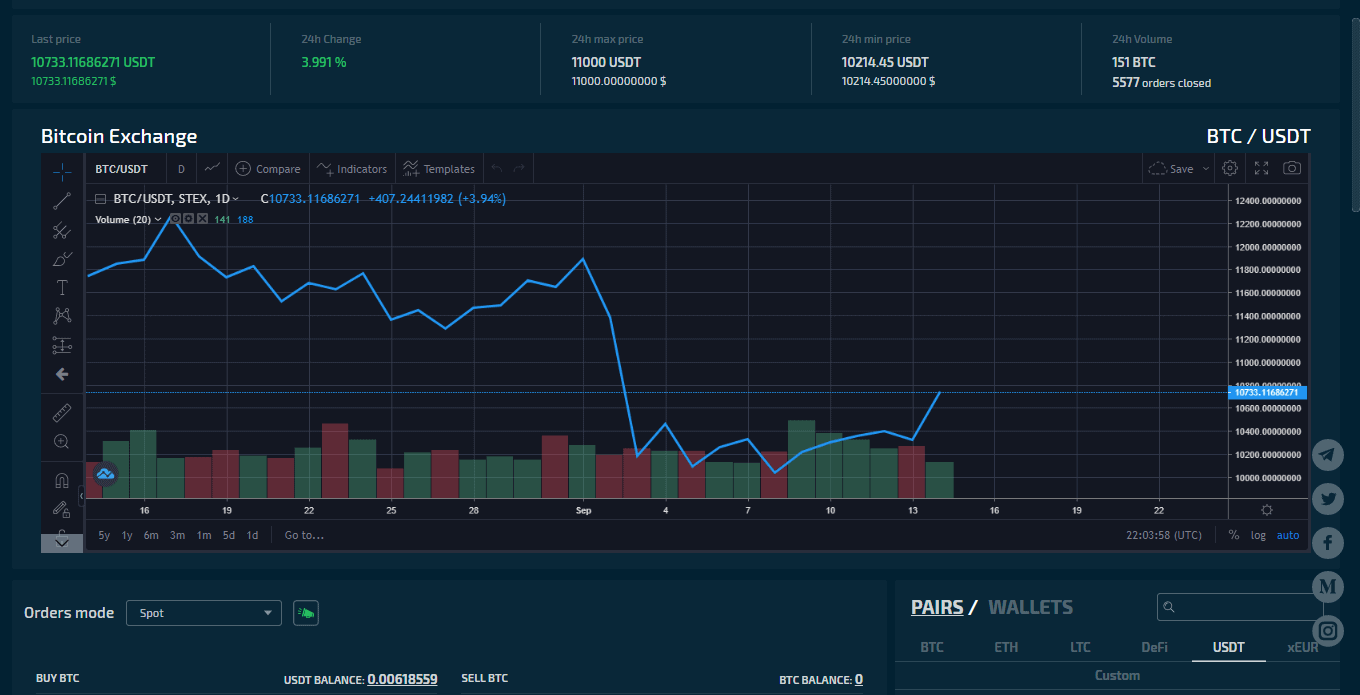Toggle lock all drawing tools
The height and width of the screenshot is (695, 1360).
(x=62, y=509)
